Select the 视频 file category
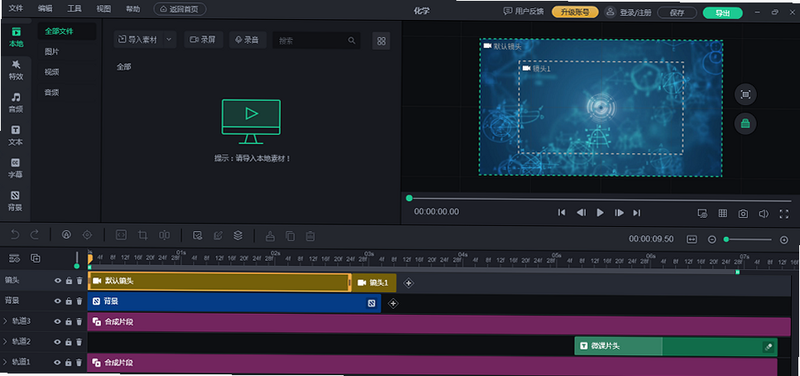800x376 pixels. [x=52, y=72]
